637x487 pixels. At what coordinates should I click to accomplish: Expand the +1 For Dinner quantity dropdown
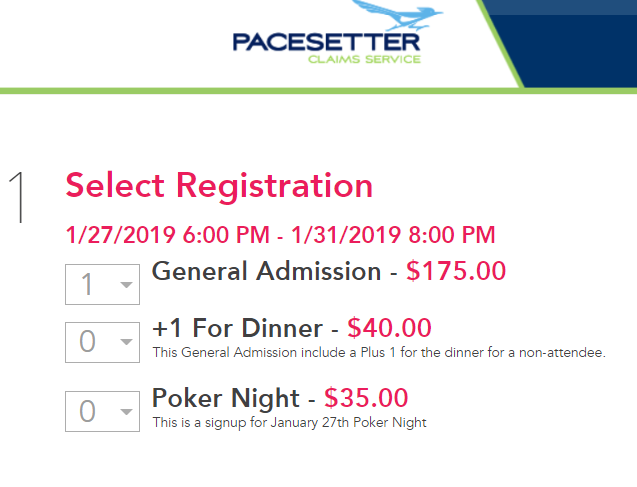(101, 342)
